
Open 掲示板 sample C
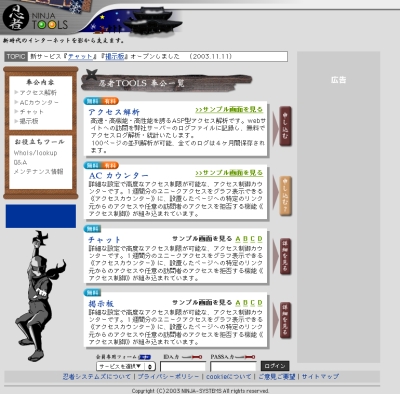[x=253, y=303]
